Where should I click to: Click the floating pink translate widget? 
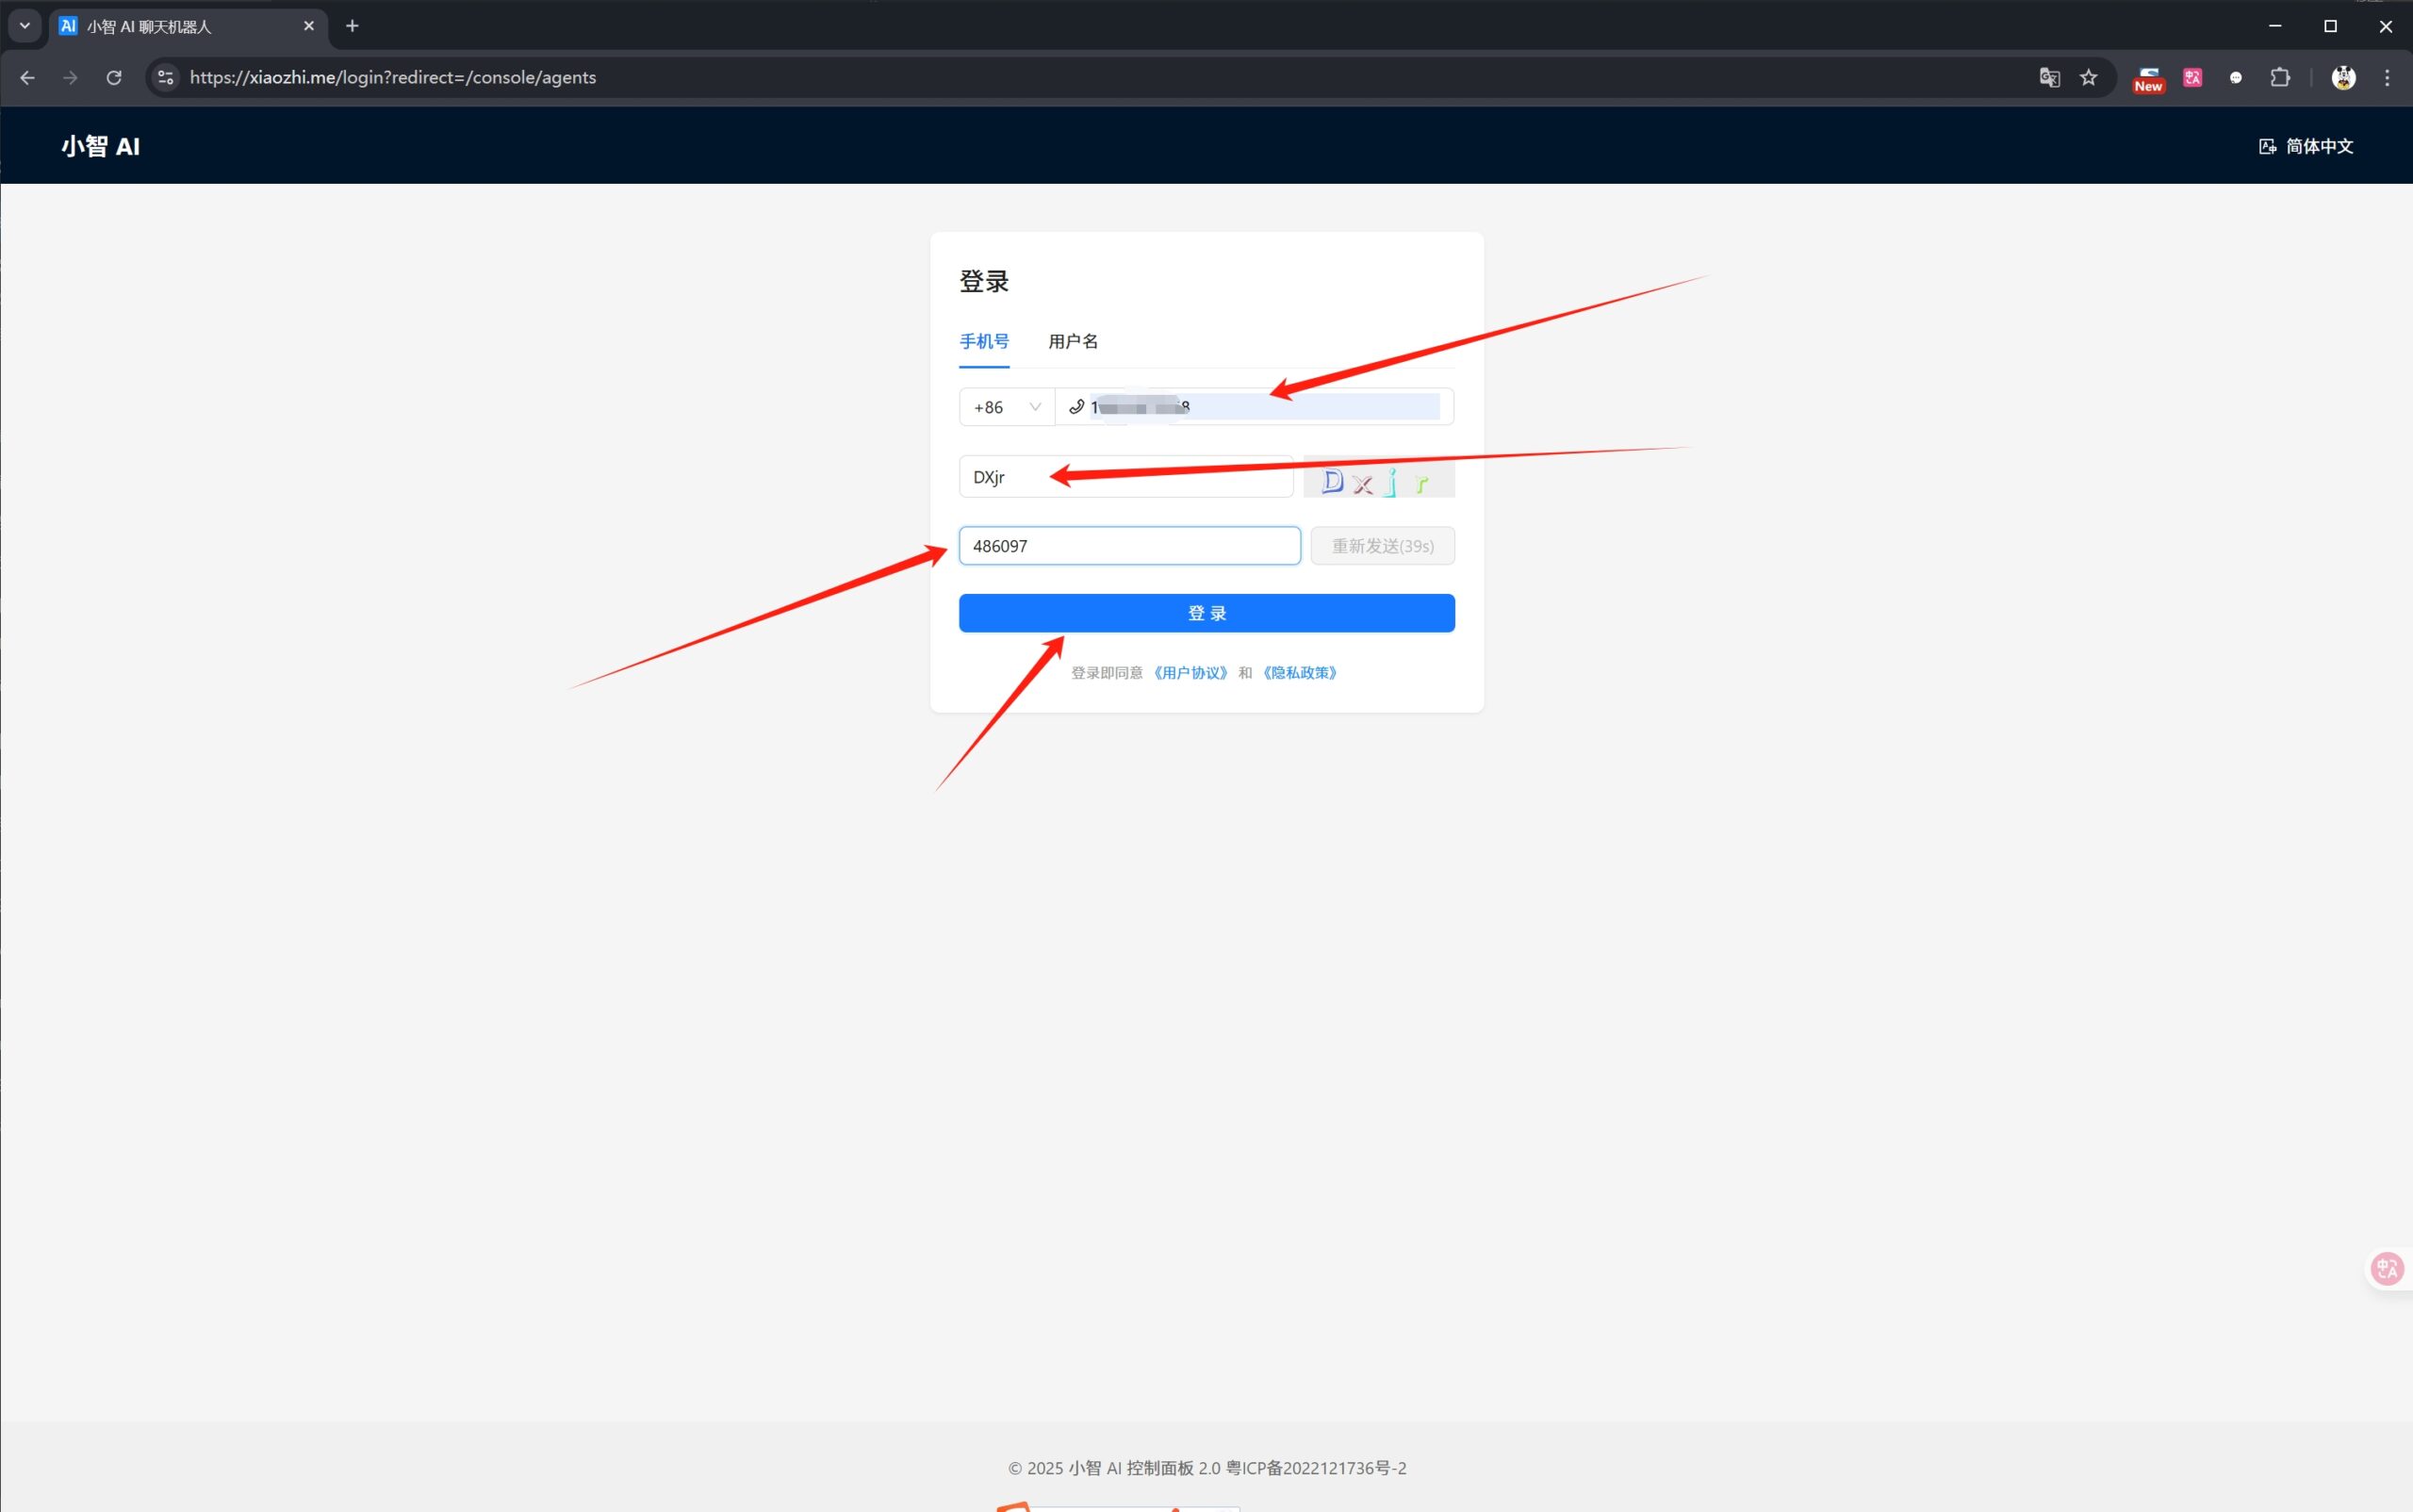[2388, 1269]
